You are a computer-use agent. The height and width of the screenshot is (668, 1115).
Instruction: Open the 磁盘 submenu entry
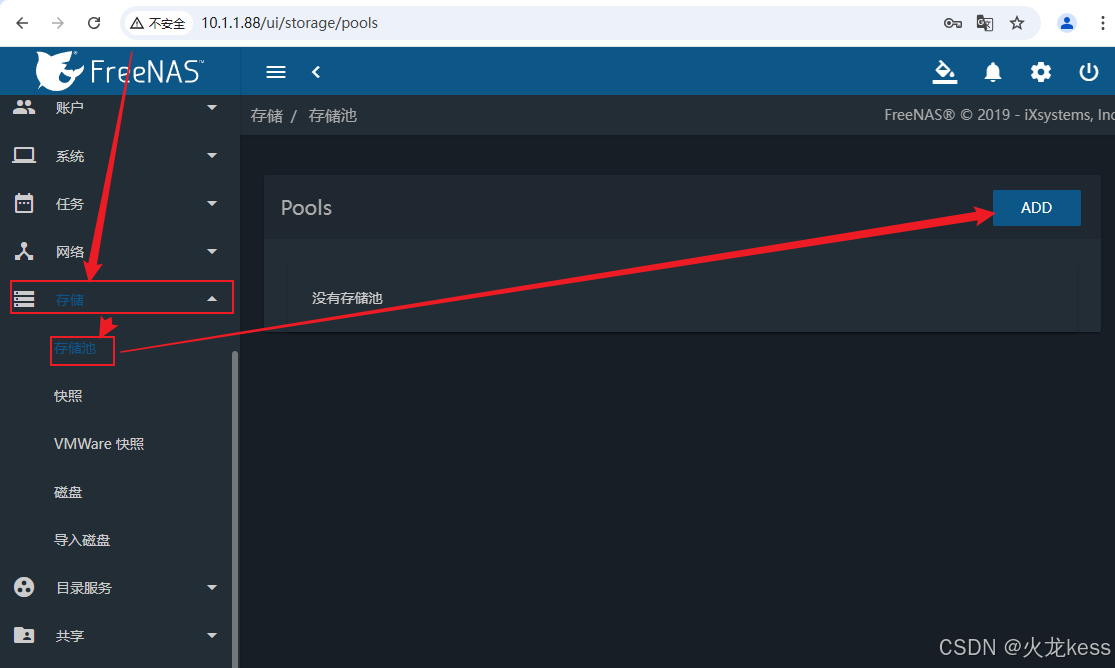tap(68, 492)
